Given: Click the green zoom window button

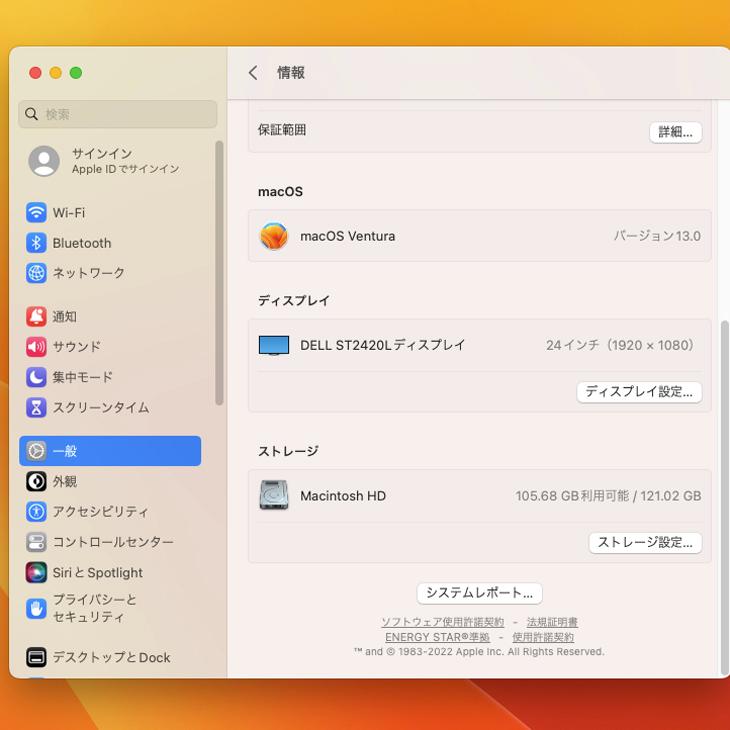Looking at the screenshot, I should coord(76,73).
